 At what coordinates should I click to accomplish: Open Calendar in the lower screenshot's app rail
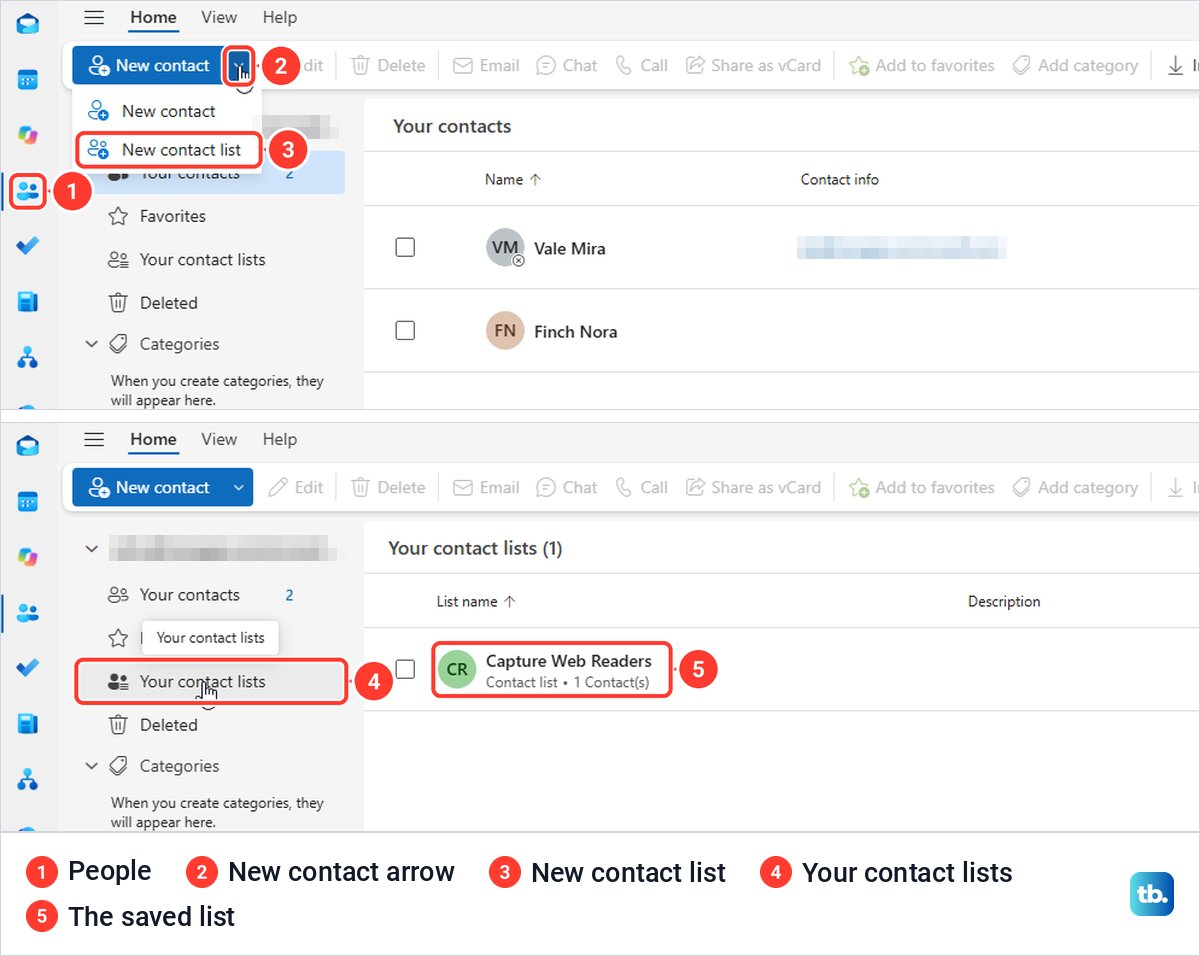click(28, 502)
